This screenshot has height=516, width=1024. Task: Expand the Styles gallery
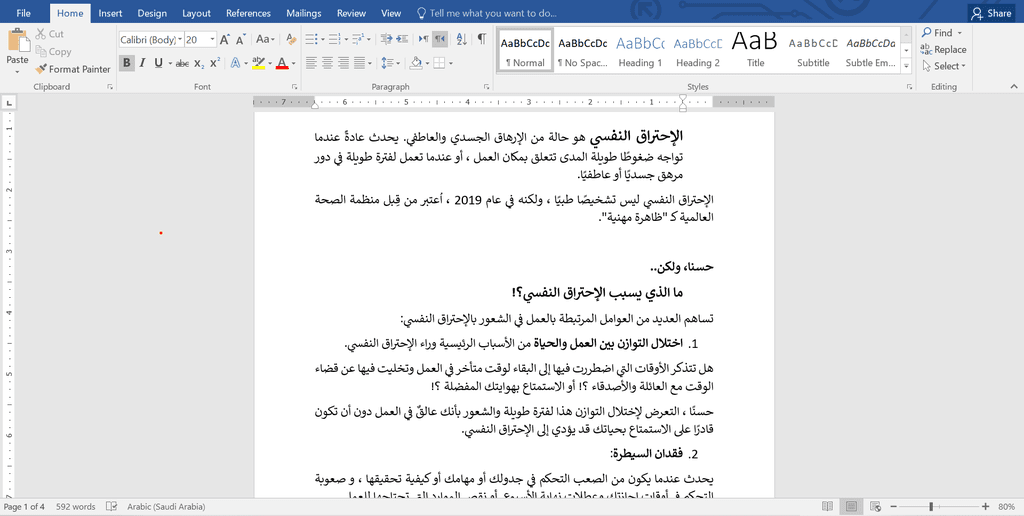point(906,66)
